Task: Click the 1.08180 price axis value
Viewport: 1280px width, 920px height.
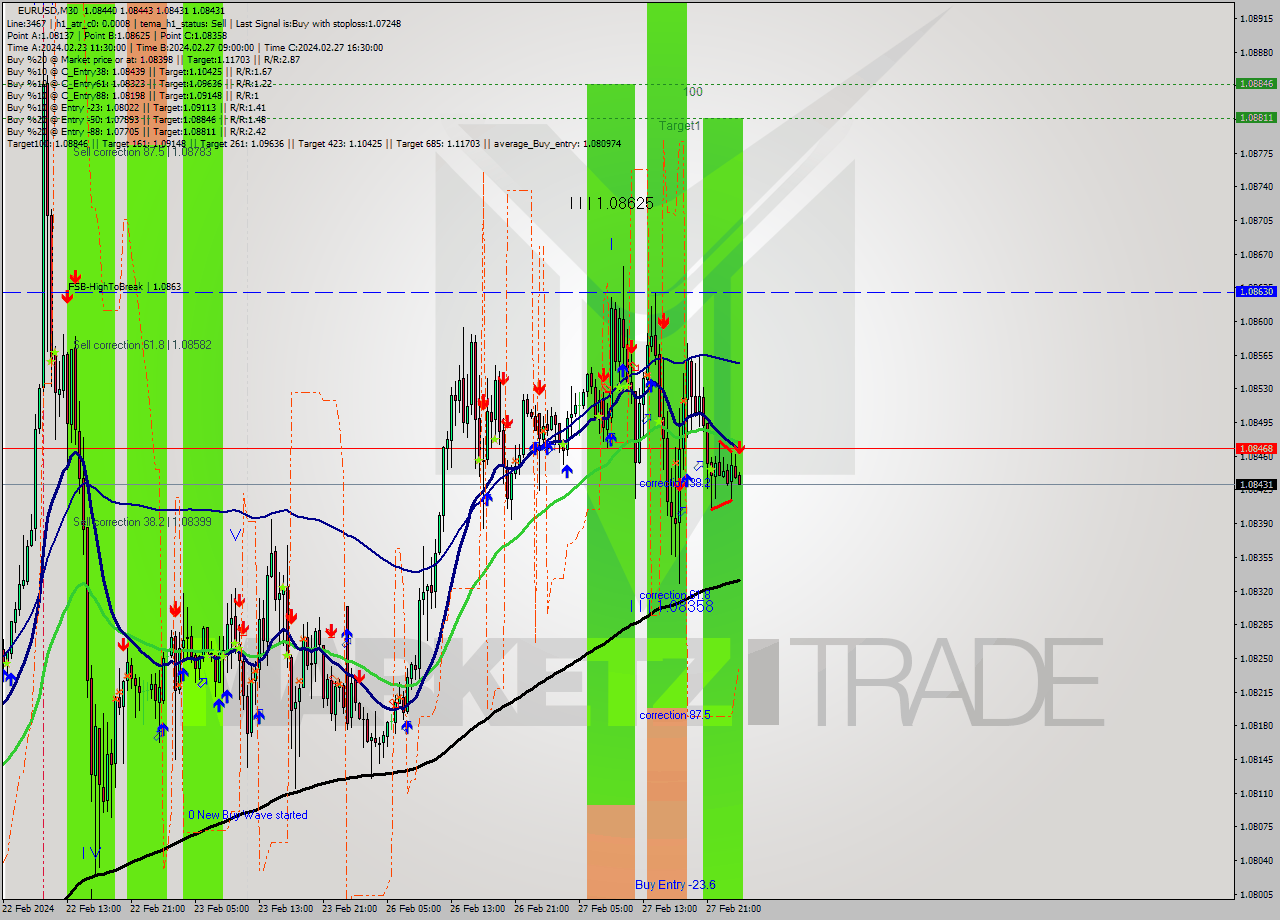Action: tap(1256, 725)
